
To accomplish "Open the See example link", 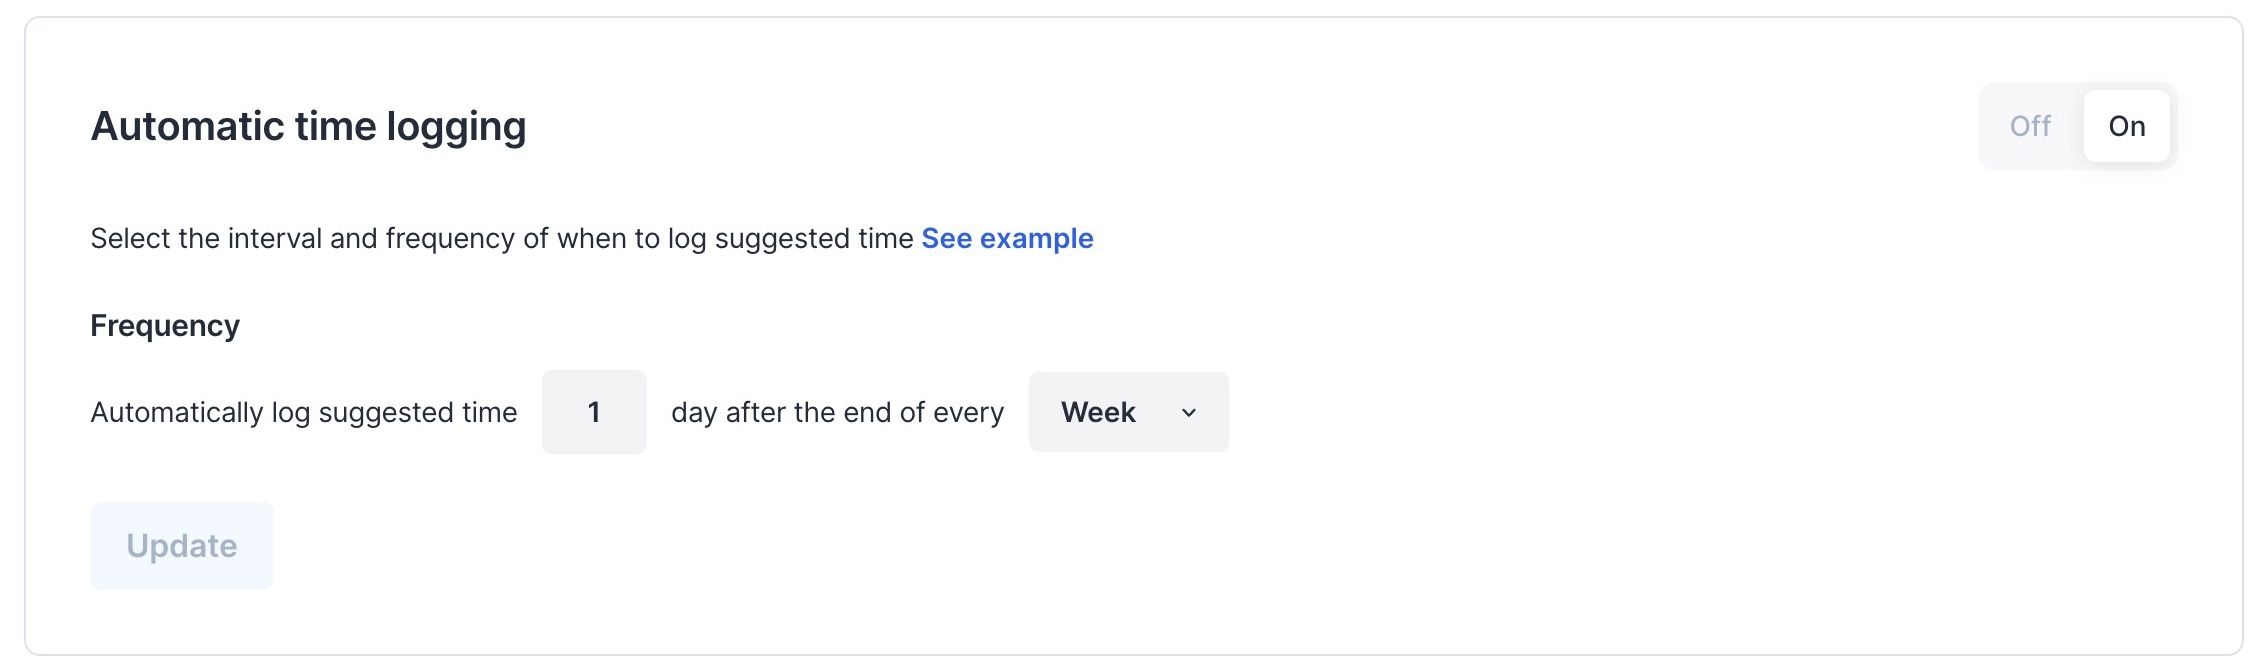I will tap(1007, 238).
